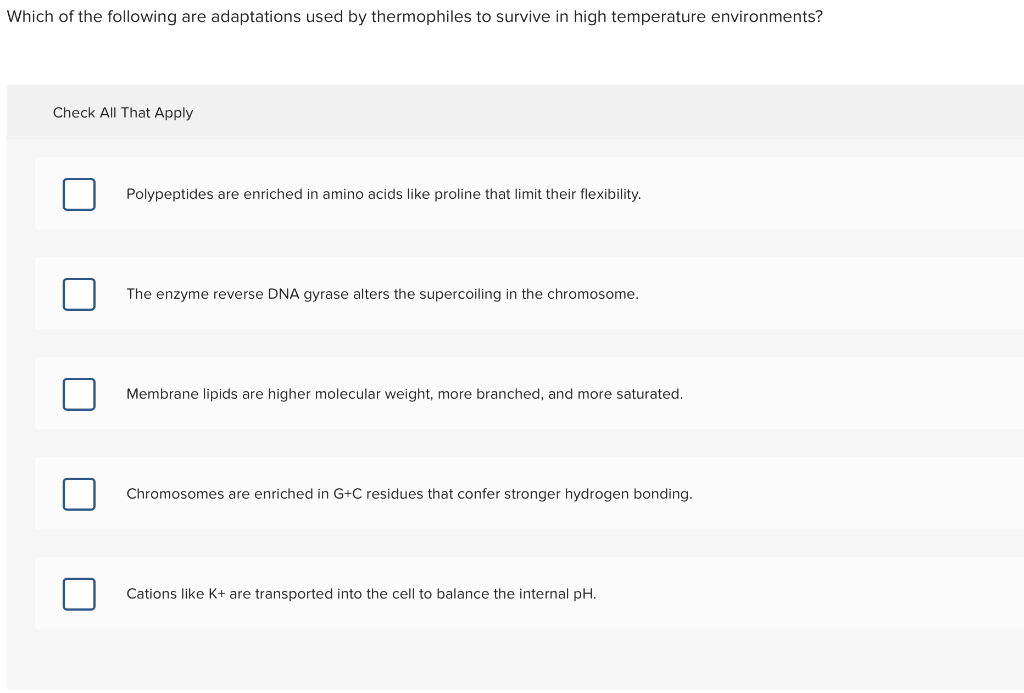Check the K+ cations internal pH option
The width and height of the screenshot is (1024, 693).
pyautogui.click(x=79, y=593)
